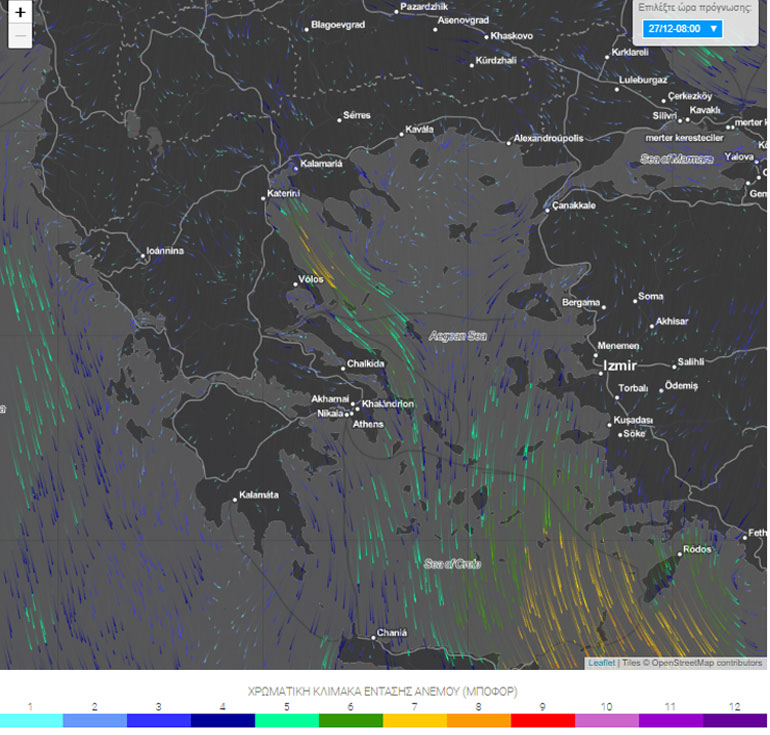The height and width of the screenshot is (735, 770).
Task: Select the red Beaufort 9 color swatch
Action: (543, 720)
